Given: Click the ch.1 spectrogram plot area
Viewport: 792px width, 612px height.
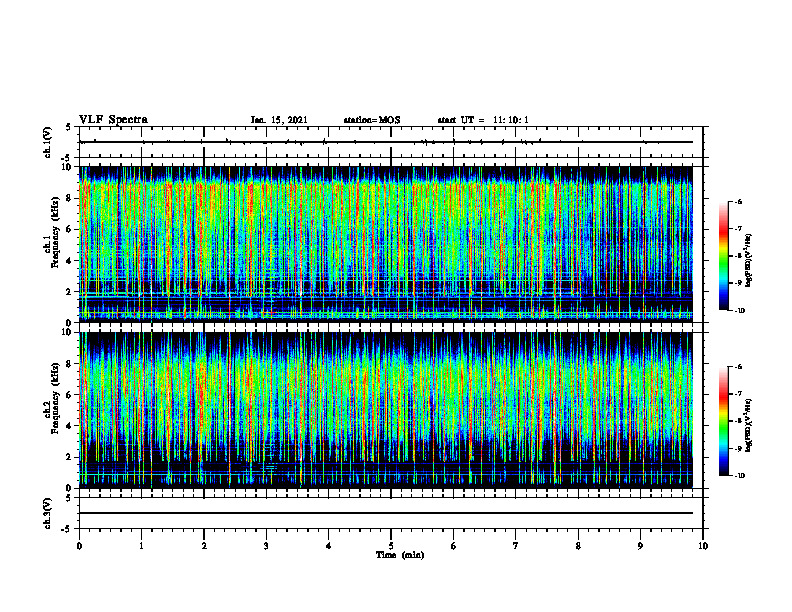Looking at the screenshot, I should tap(386, 244).
